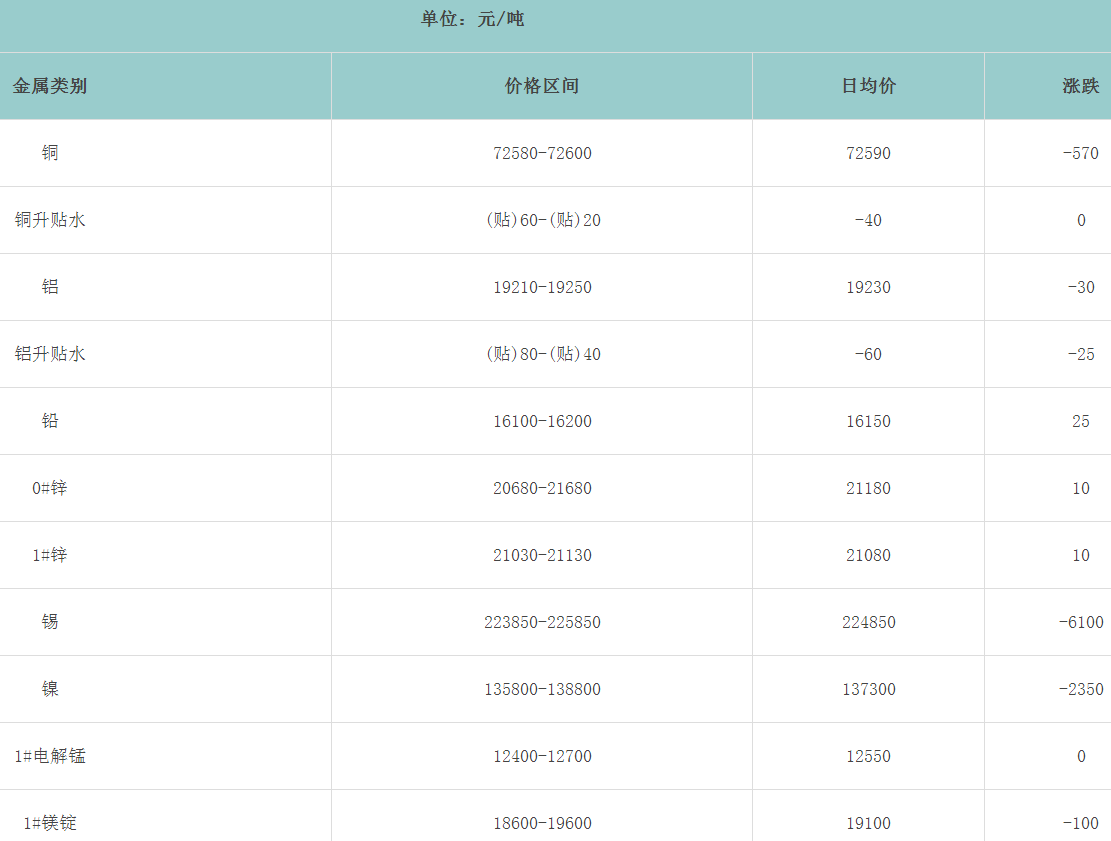Click aluminum price range 19210-19250
This screenshot has height=841, width=1111.
click(x=542, y=287)
